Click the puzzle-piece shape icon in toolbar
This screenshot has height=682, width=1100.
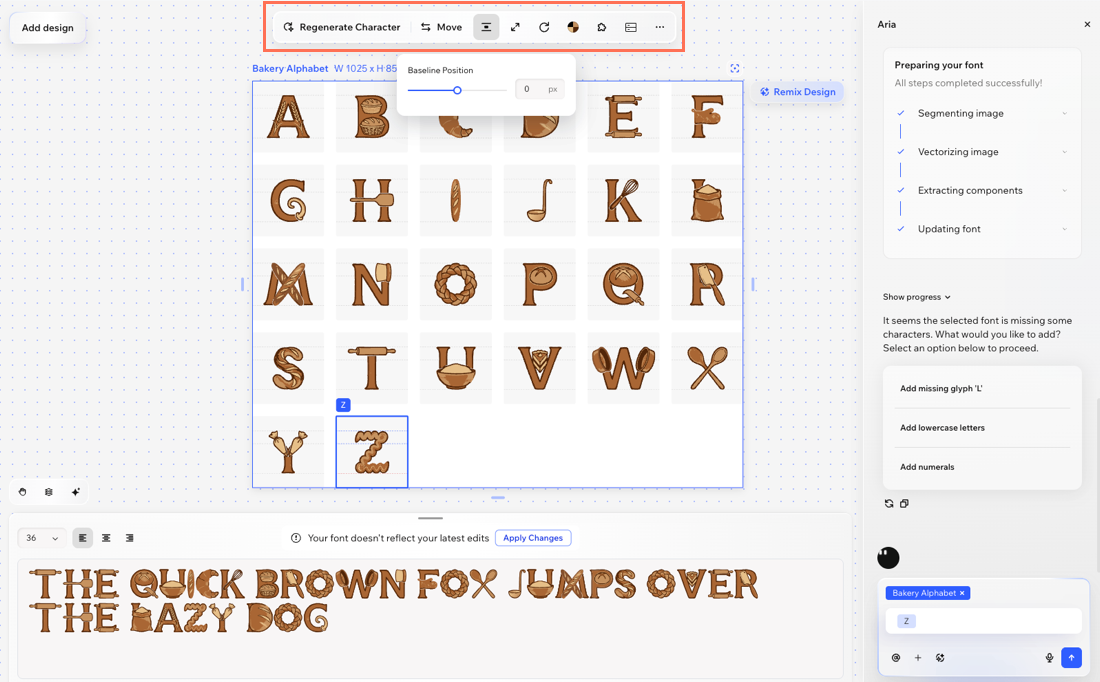(602, 27)
